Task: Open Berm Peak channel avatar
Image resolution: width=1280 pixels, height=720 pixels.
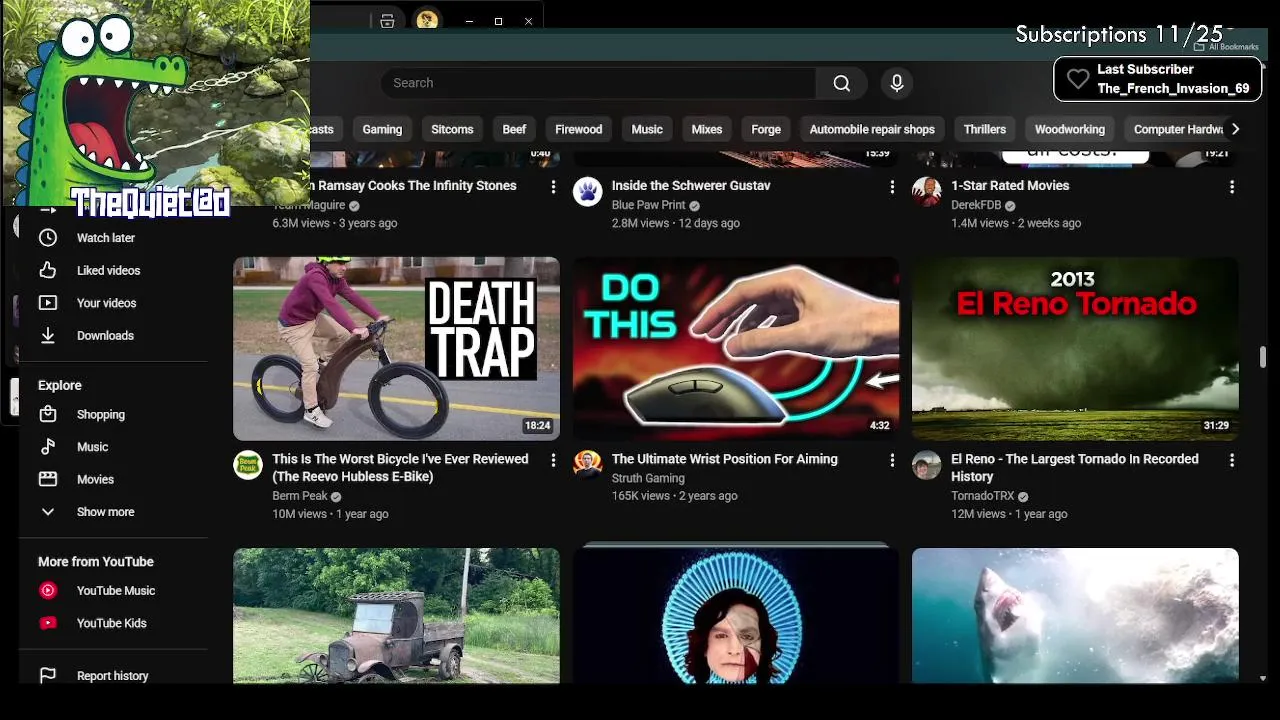Action: [248, 465]
